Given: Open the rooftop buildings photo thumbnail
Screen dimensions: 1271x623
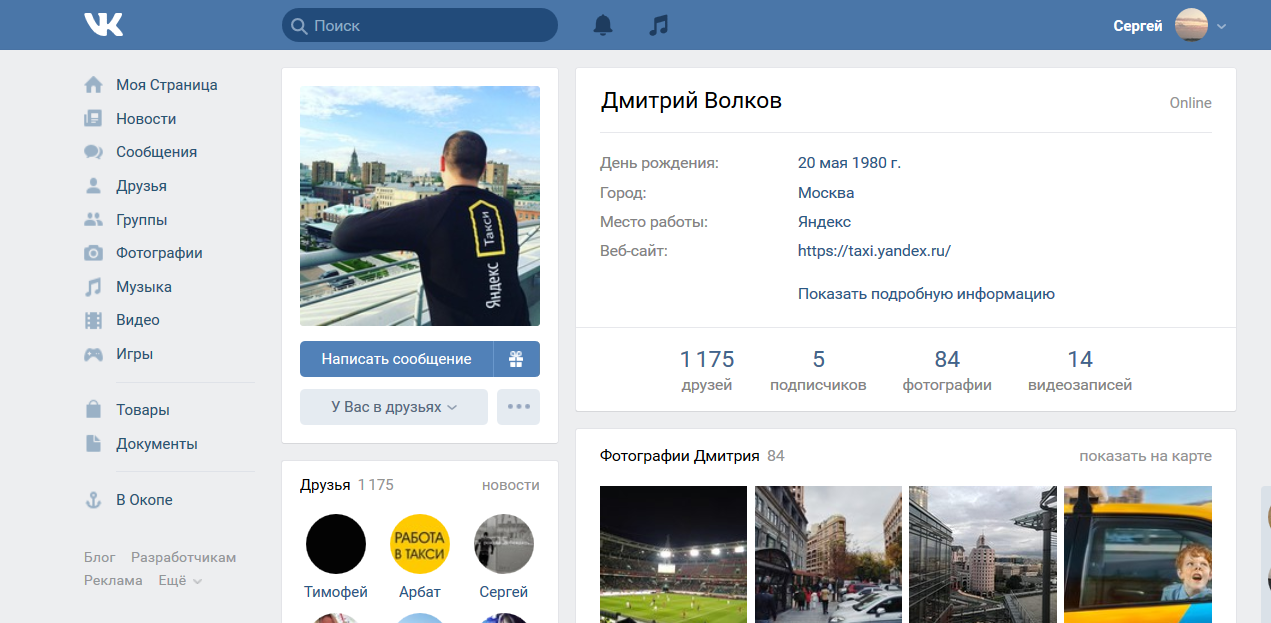Looking at the screenshot, I should [x=983, y=554].
